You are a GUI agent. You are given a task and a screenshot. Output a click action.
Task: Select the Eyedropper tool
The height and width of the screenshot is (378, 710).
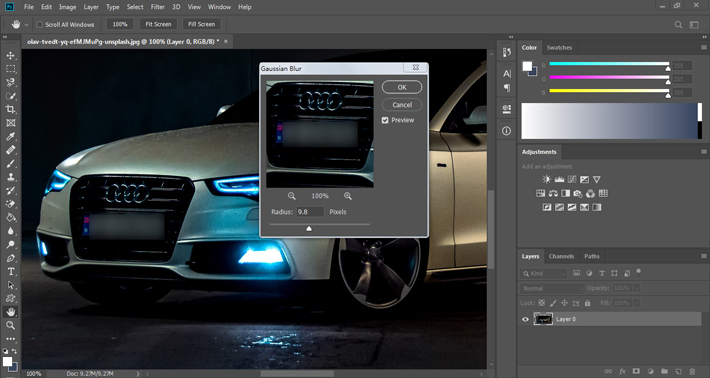10,136
